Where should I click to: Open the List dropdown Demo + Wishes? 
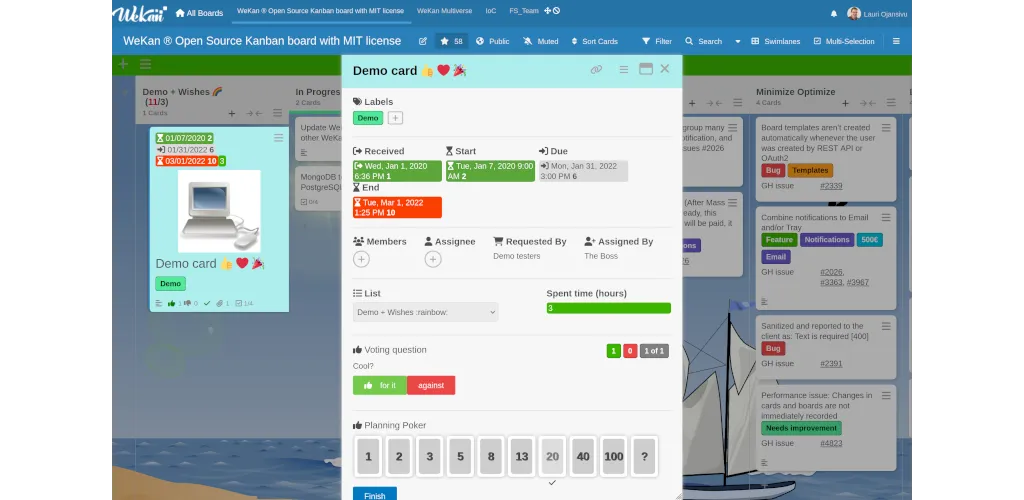tap(426, 312)
